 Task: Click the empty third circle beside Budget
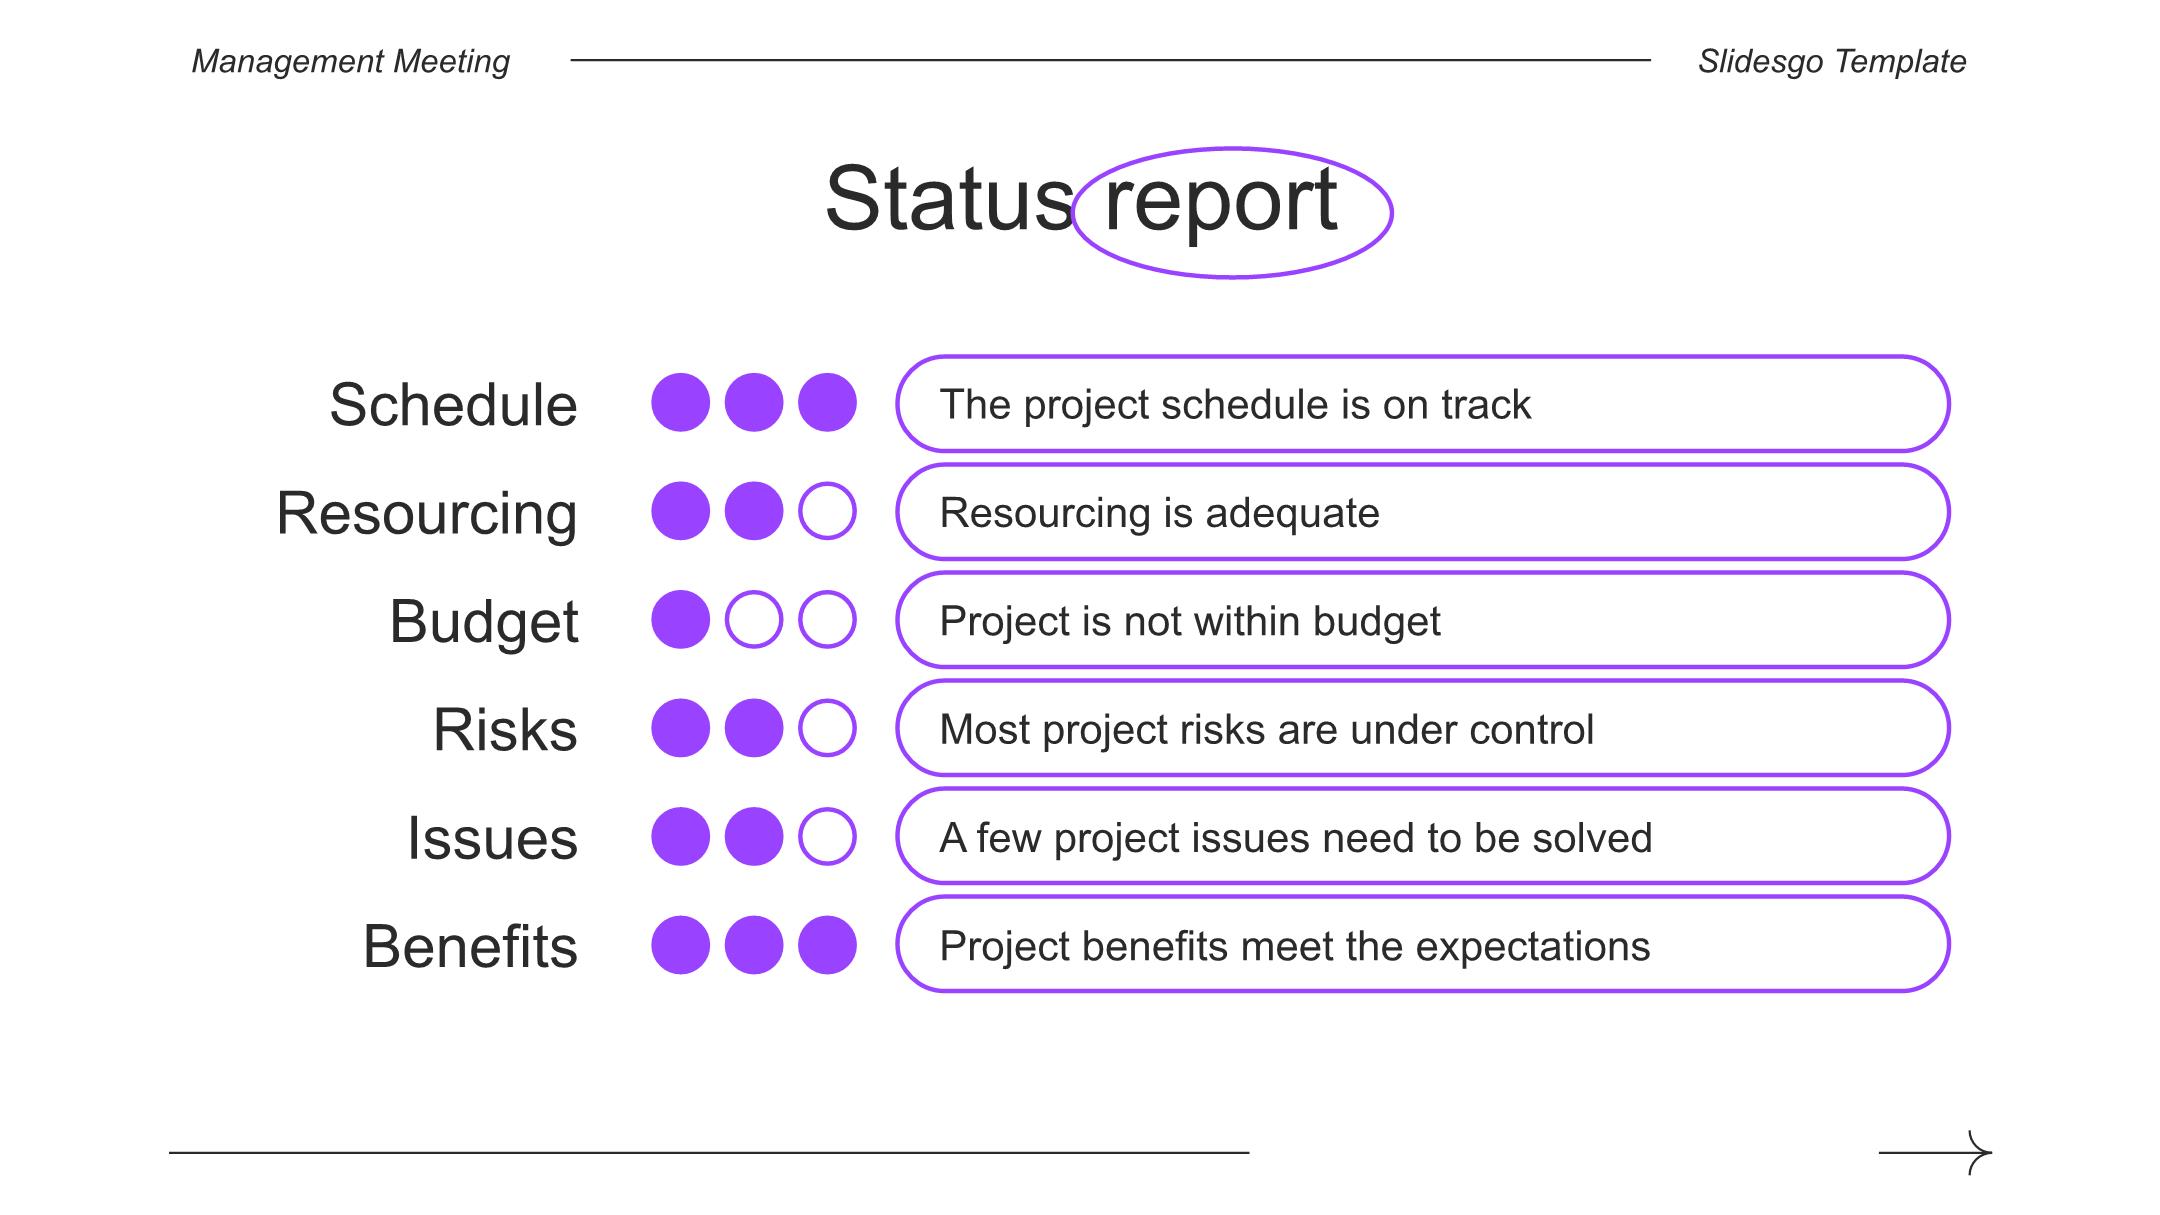tap(827, 619)
